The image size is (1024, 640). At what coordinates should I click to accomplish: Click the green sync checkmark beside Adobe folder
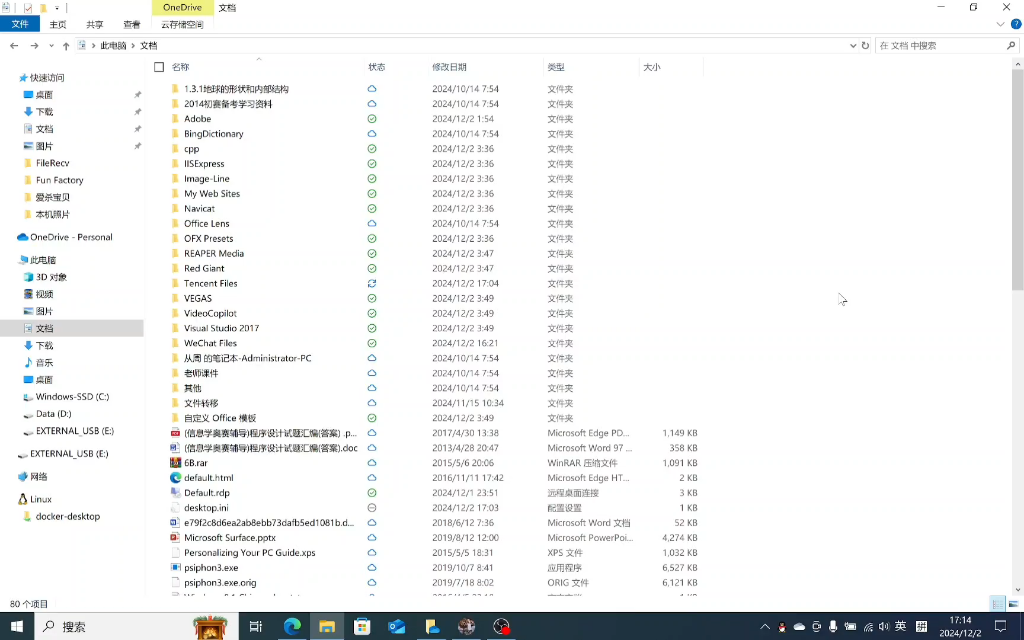(371, 118)
